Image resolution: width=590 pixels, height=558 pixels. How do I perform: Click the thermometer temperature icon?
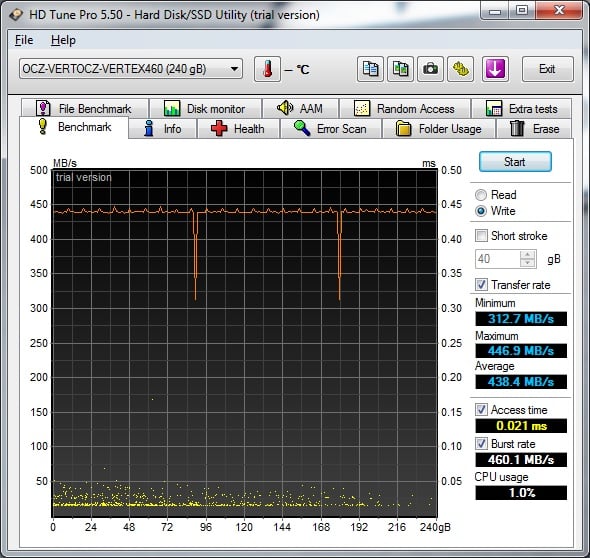pyautogui.click(x=267, y=69)
